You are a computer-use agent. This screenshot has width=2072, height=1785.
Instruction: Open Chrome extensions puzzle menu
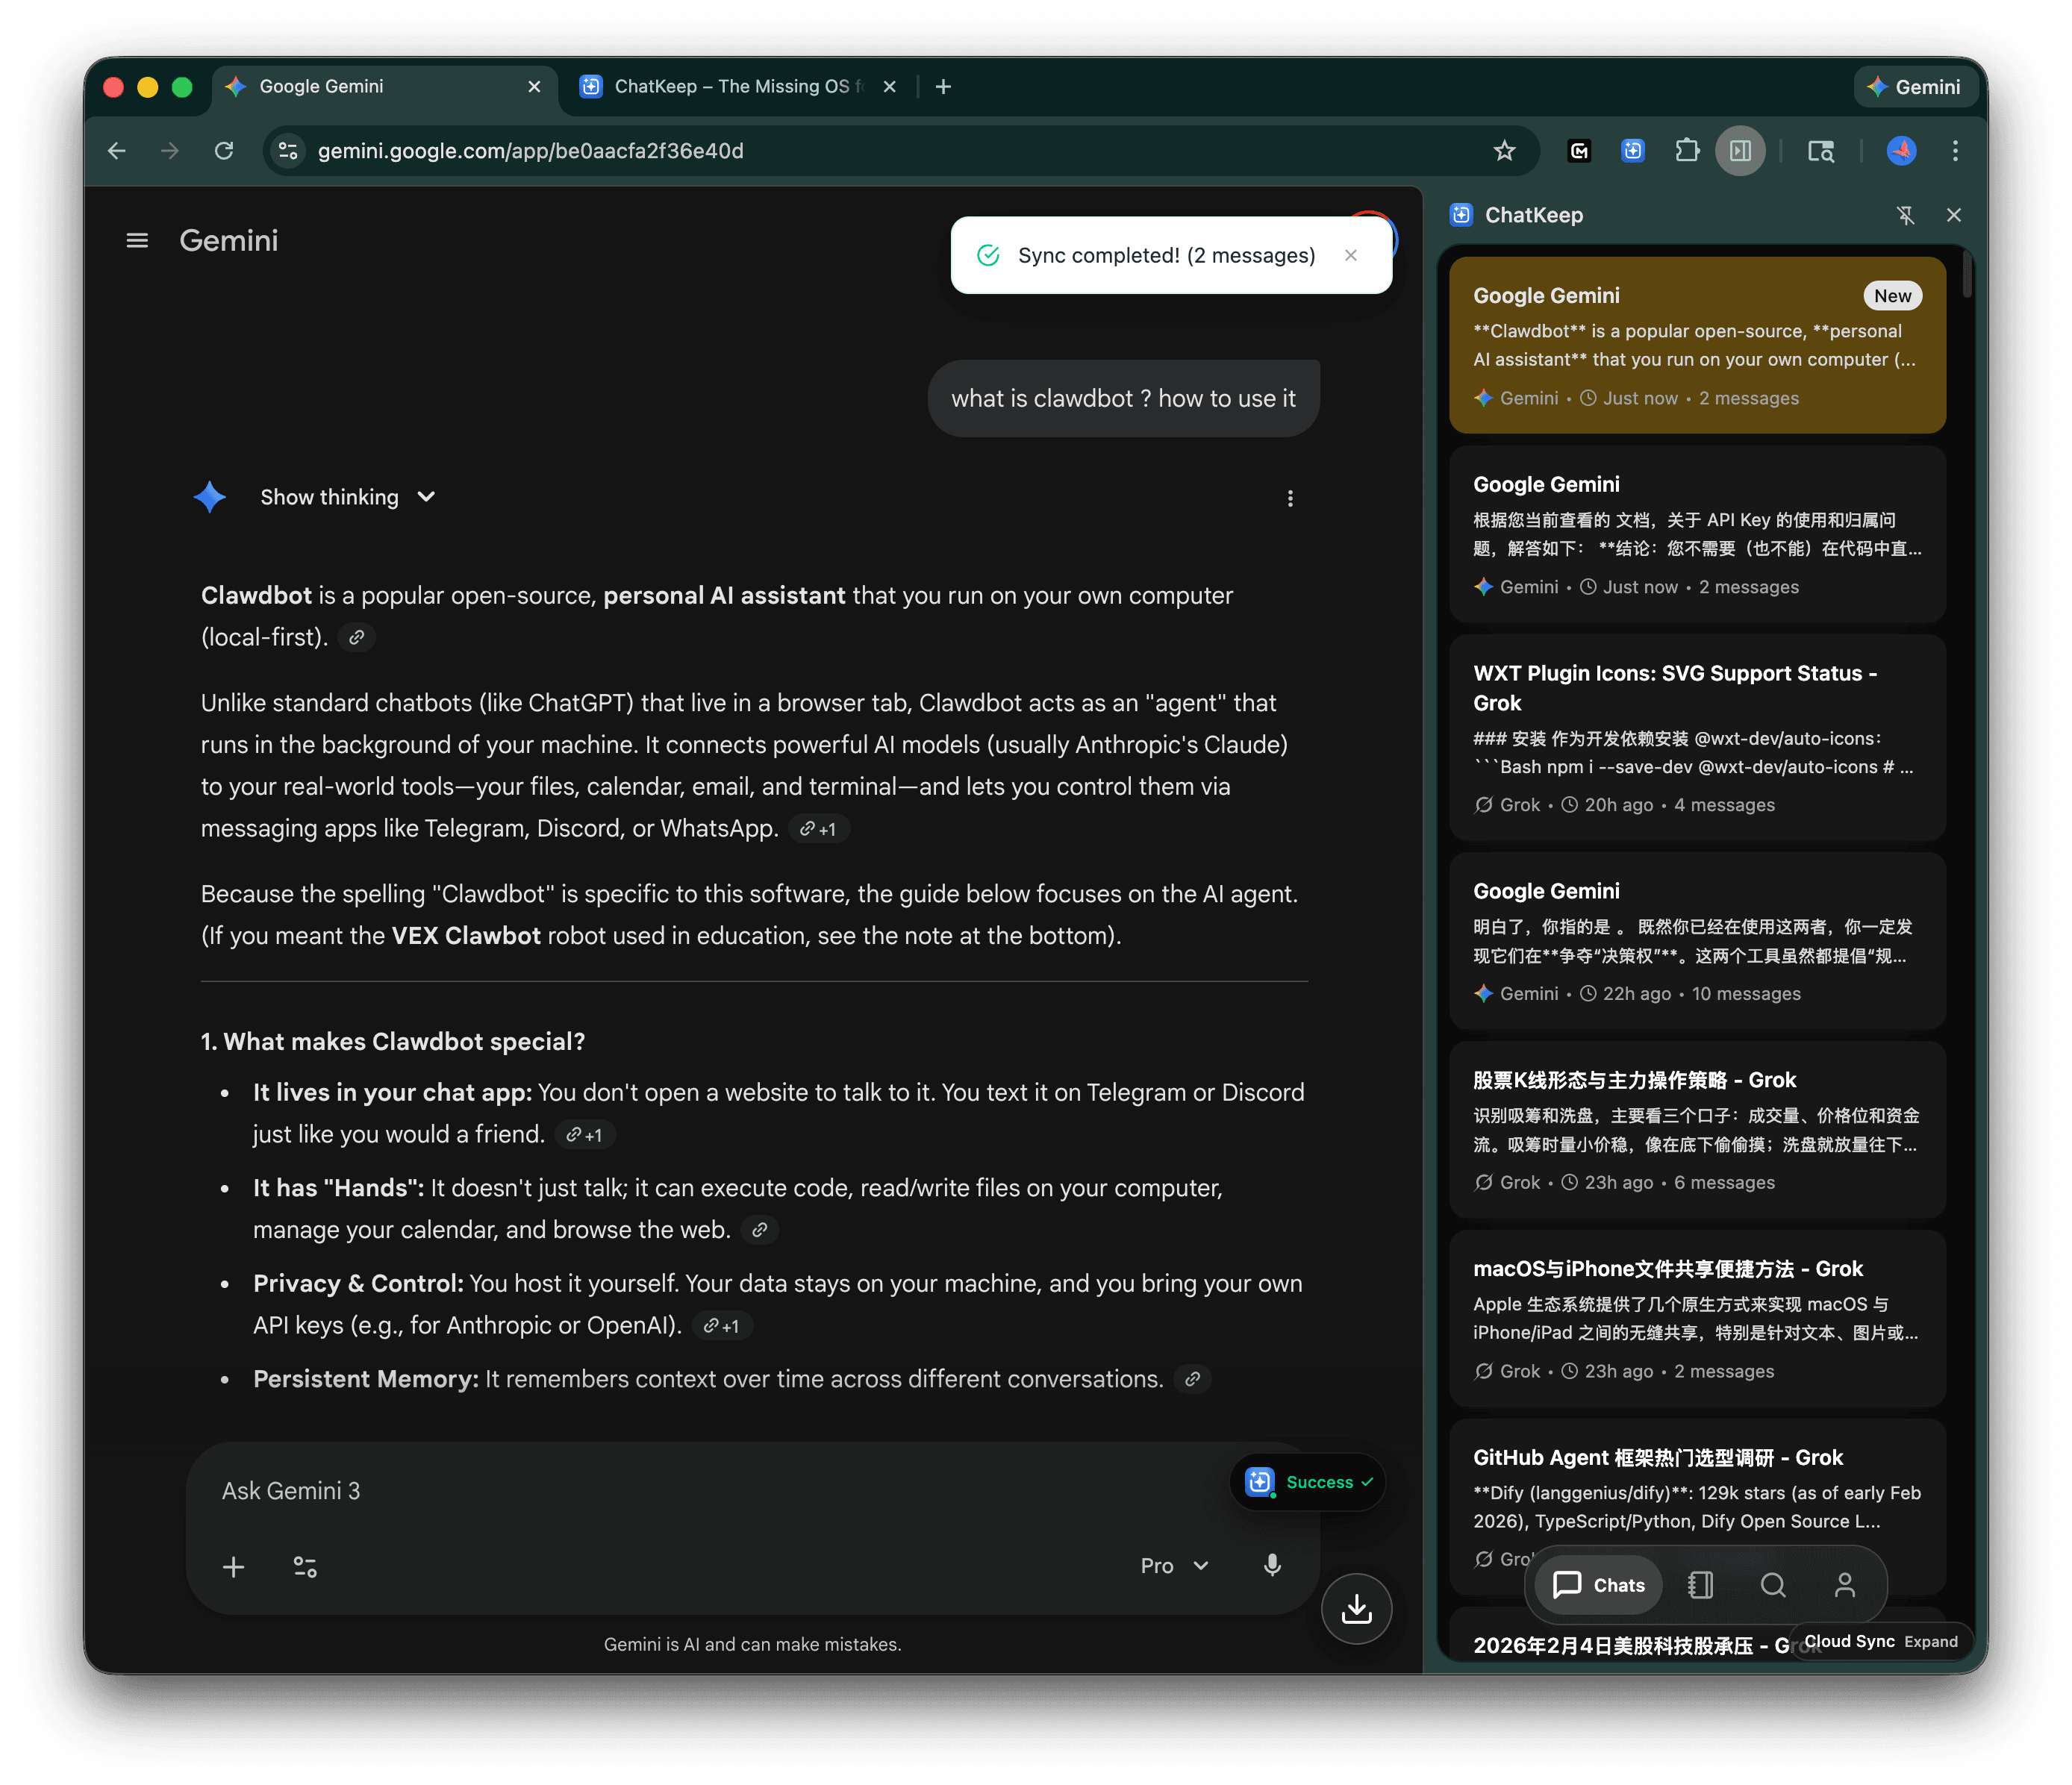(1688, 150)
